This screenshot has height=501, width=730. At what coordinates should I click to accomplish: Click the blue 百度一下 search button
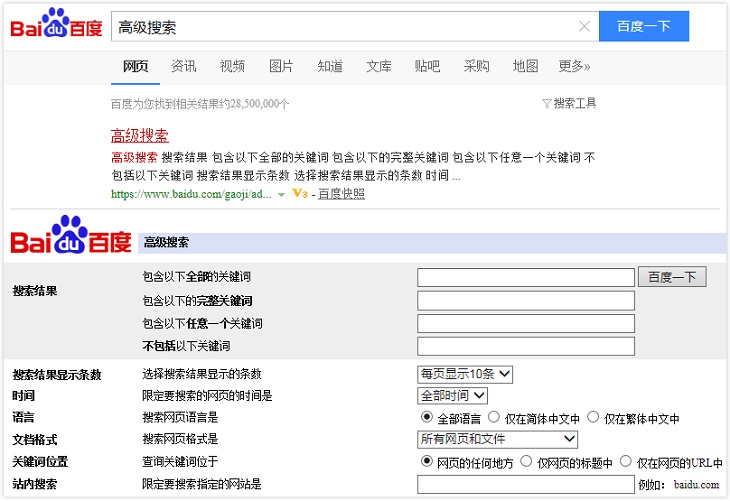644,27
